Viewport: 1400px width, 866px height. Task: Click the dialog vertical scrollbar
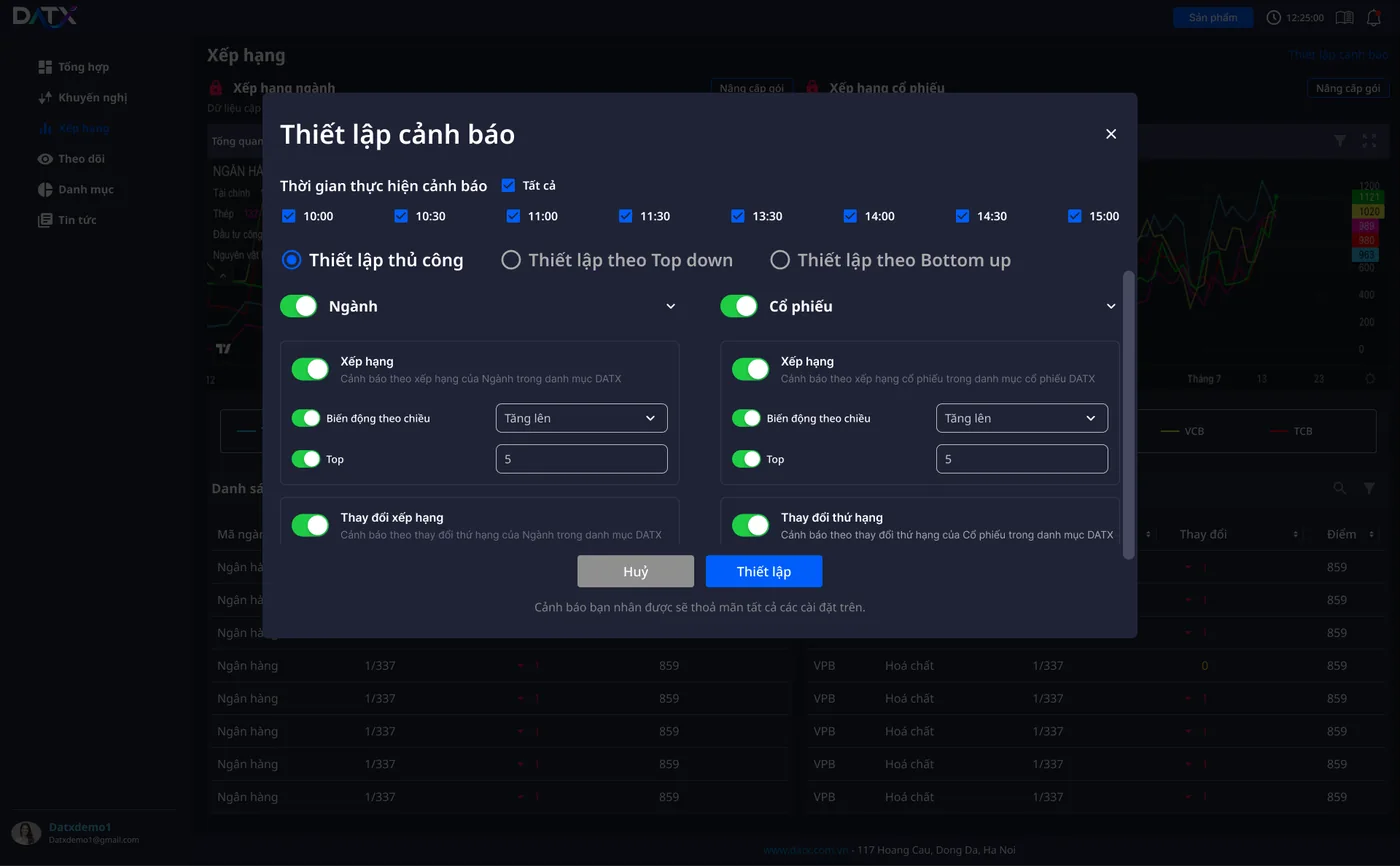click(1129, 414)
